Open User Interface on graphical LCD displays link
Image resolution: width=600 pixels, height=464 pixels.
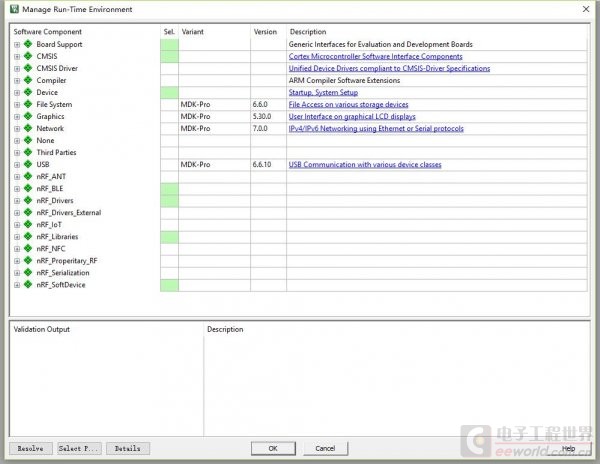[x=352, y=116]
